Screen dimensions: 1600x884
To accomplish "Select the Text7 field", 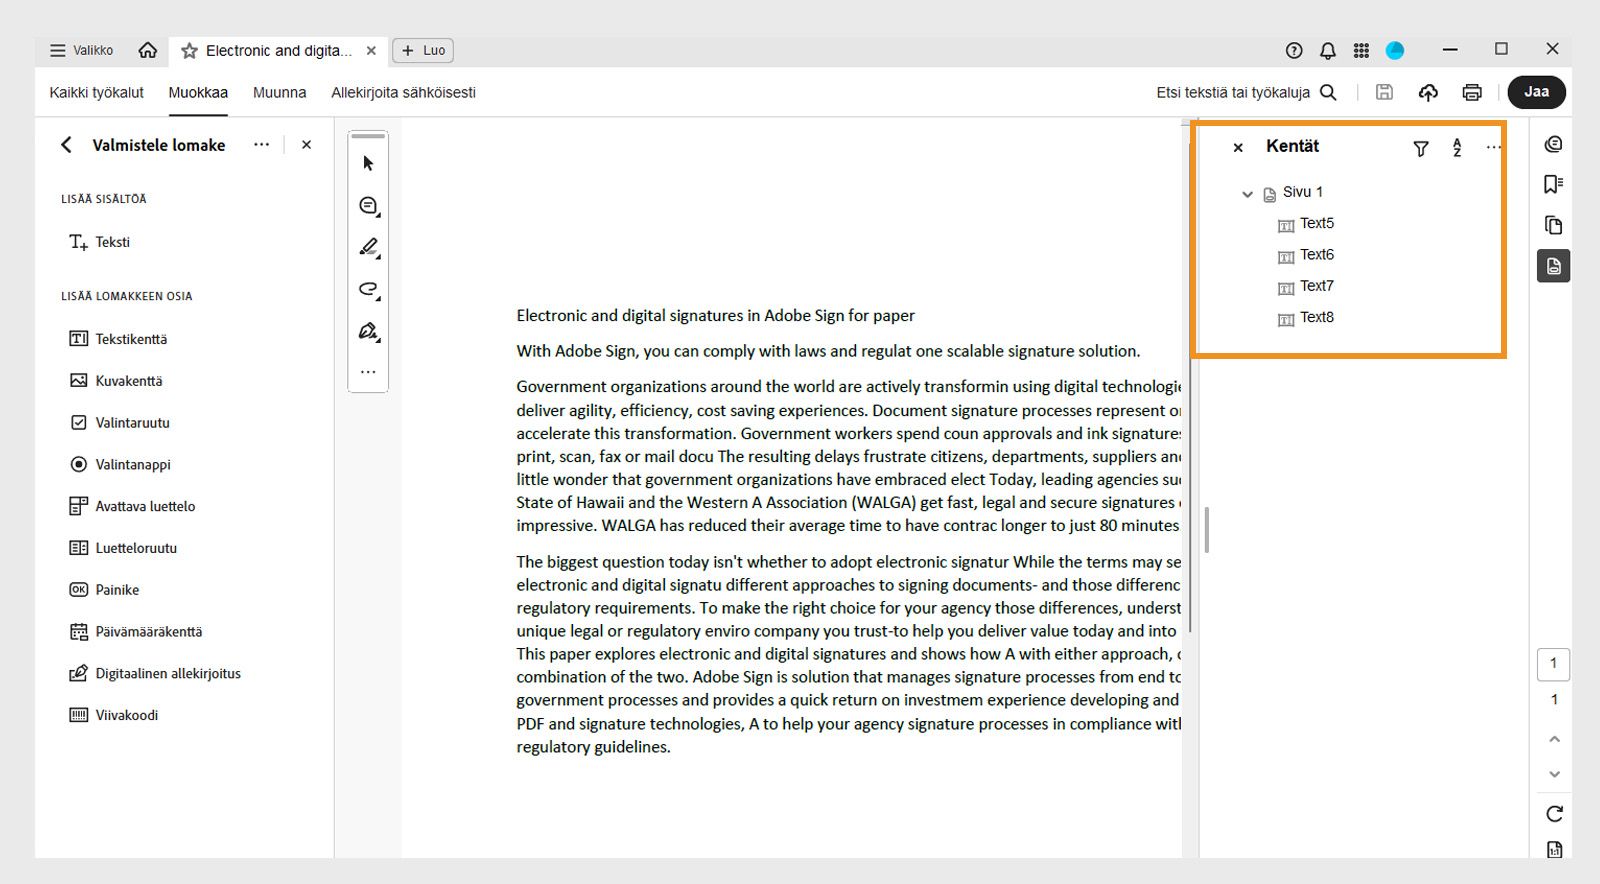I will pyautogui.click(x=1306, y=287).
